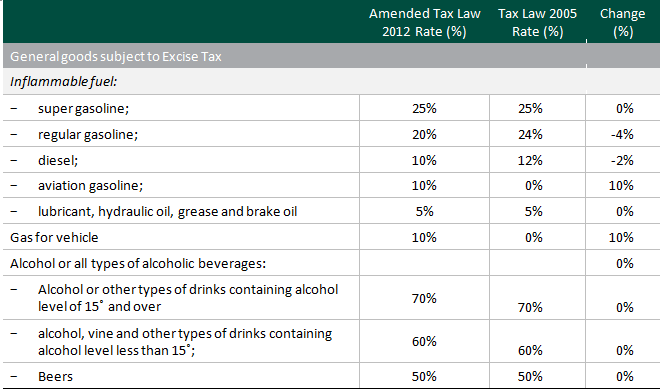
Task: Click the Amended Tax Law 2012 Rate header
Action: pos(425,22)
